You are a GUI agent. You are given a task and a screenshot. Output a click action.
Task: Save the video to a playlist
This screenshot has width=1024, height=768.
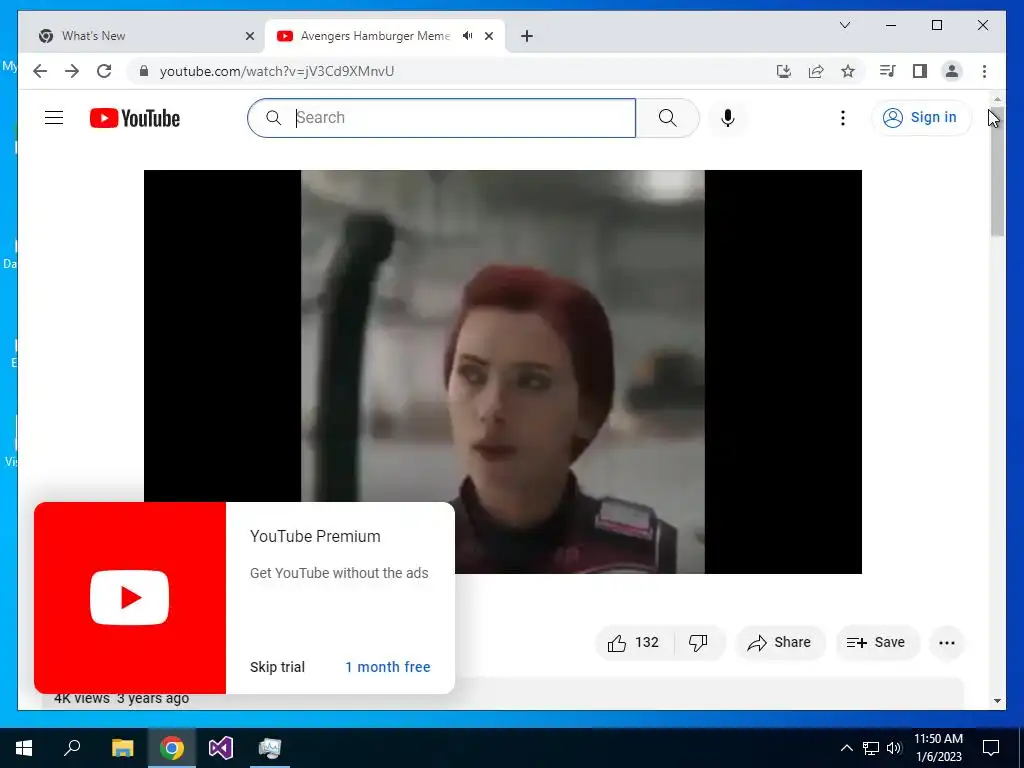tap(876, 643)
